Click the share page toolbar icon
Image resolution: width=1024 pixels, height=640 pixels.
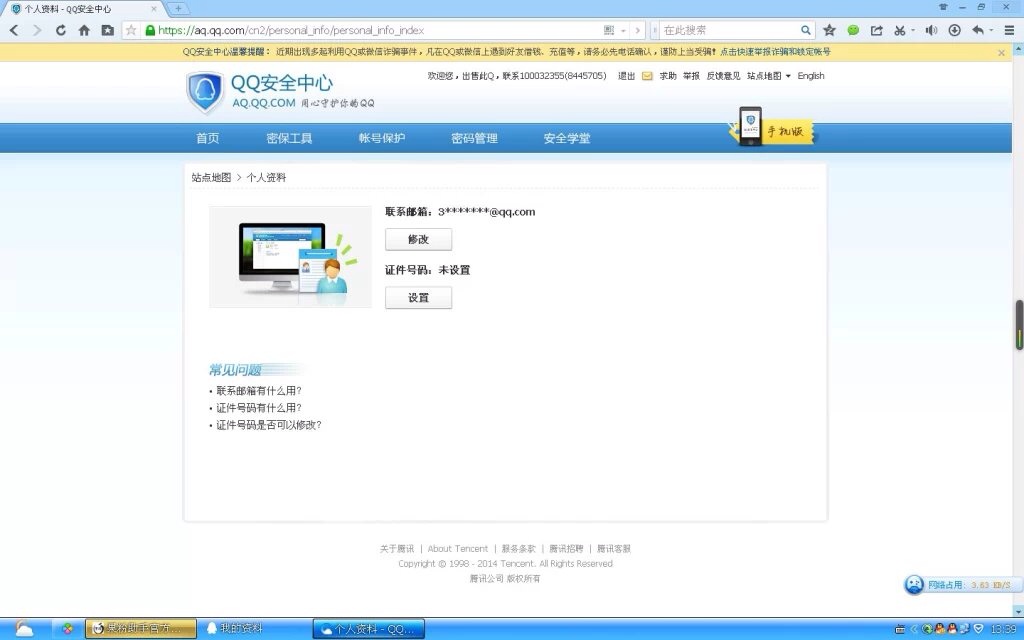pos(876,30)
